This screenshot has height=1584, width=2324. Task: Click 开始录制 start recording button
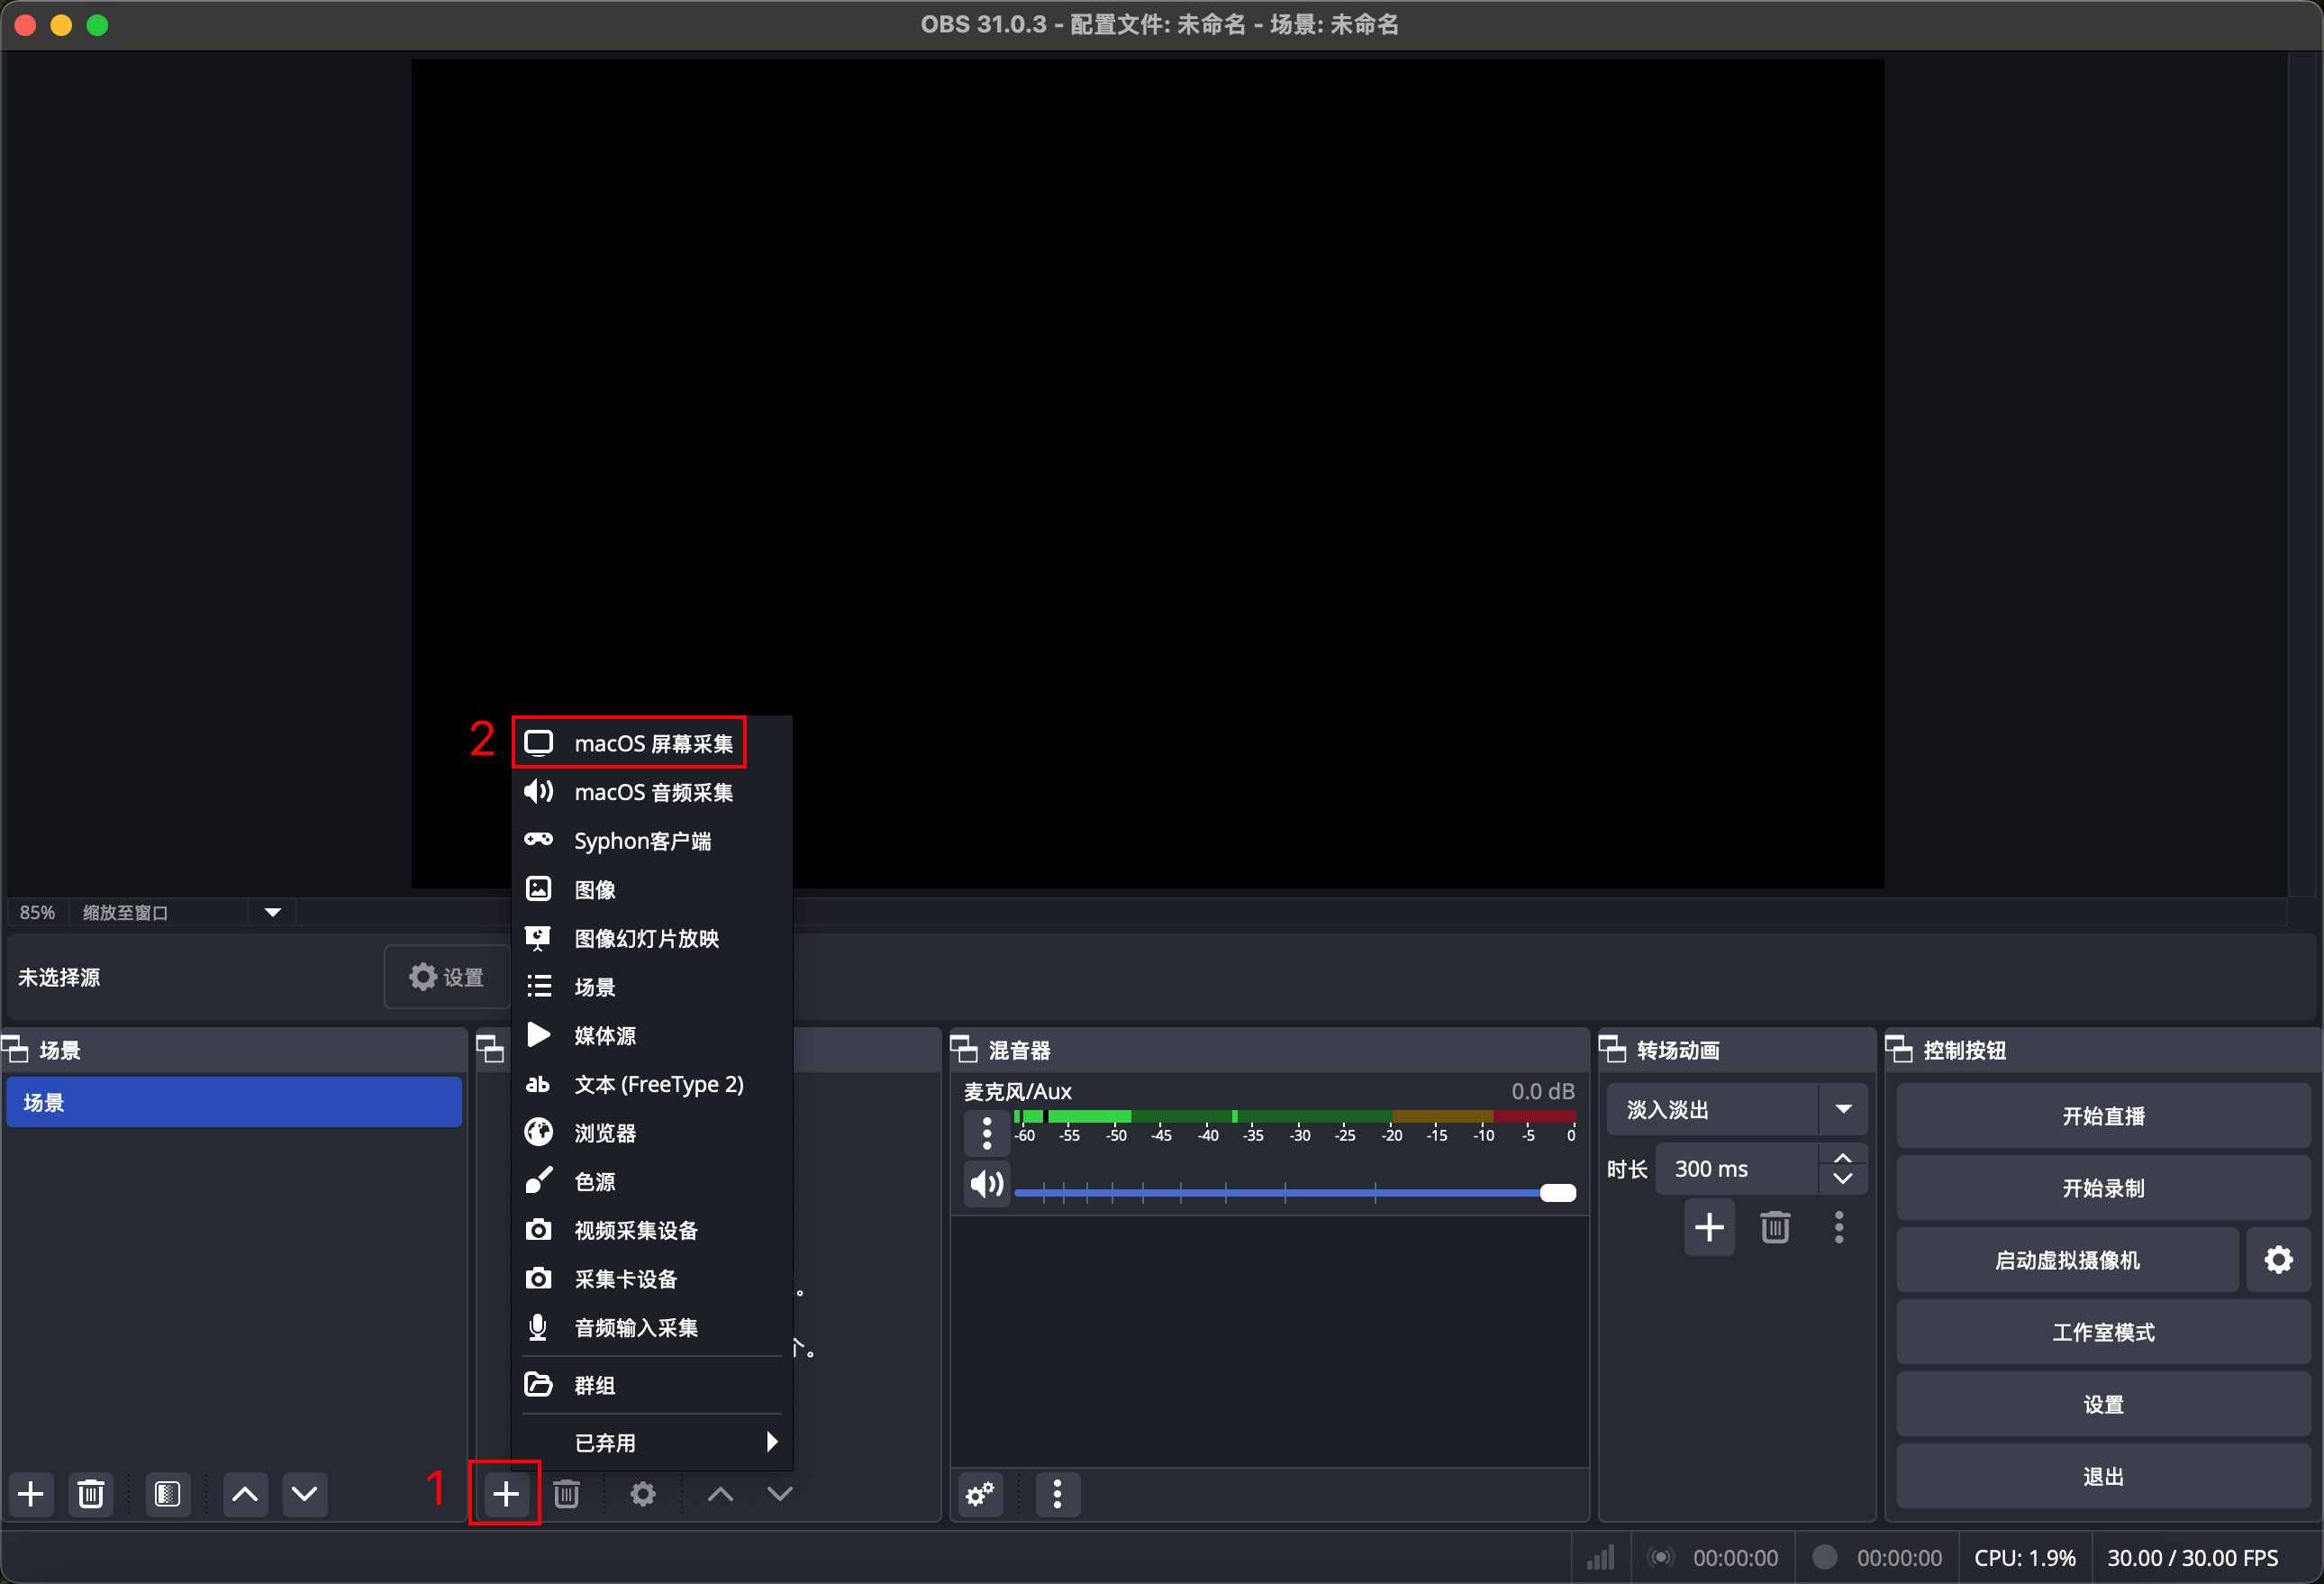(2102, 1187)
